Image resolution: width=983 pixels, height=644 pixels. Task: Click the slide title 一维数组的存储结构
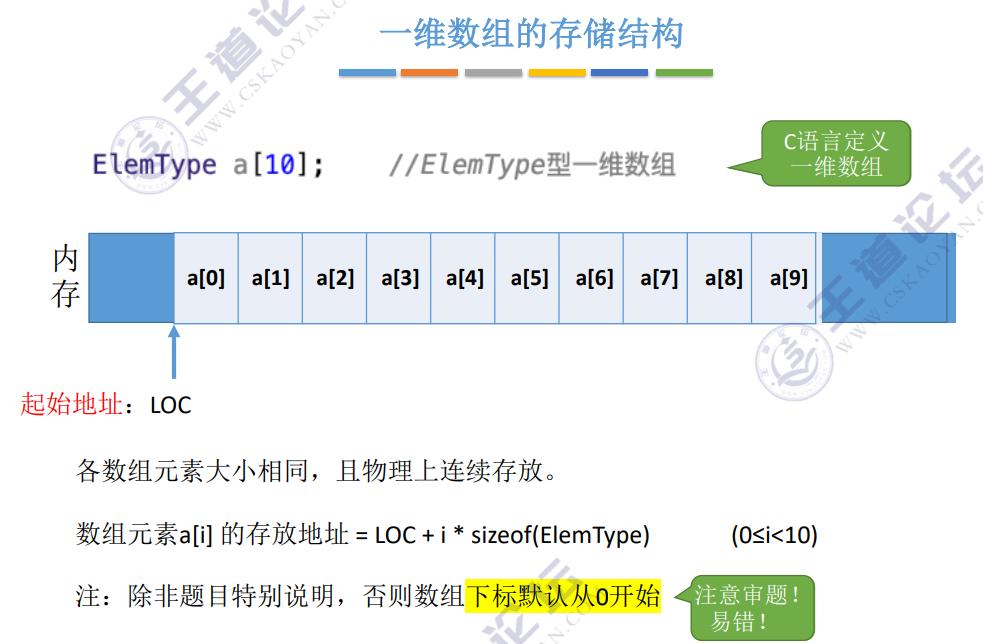click(531, 33)
